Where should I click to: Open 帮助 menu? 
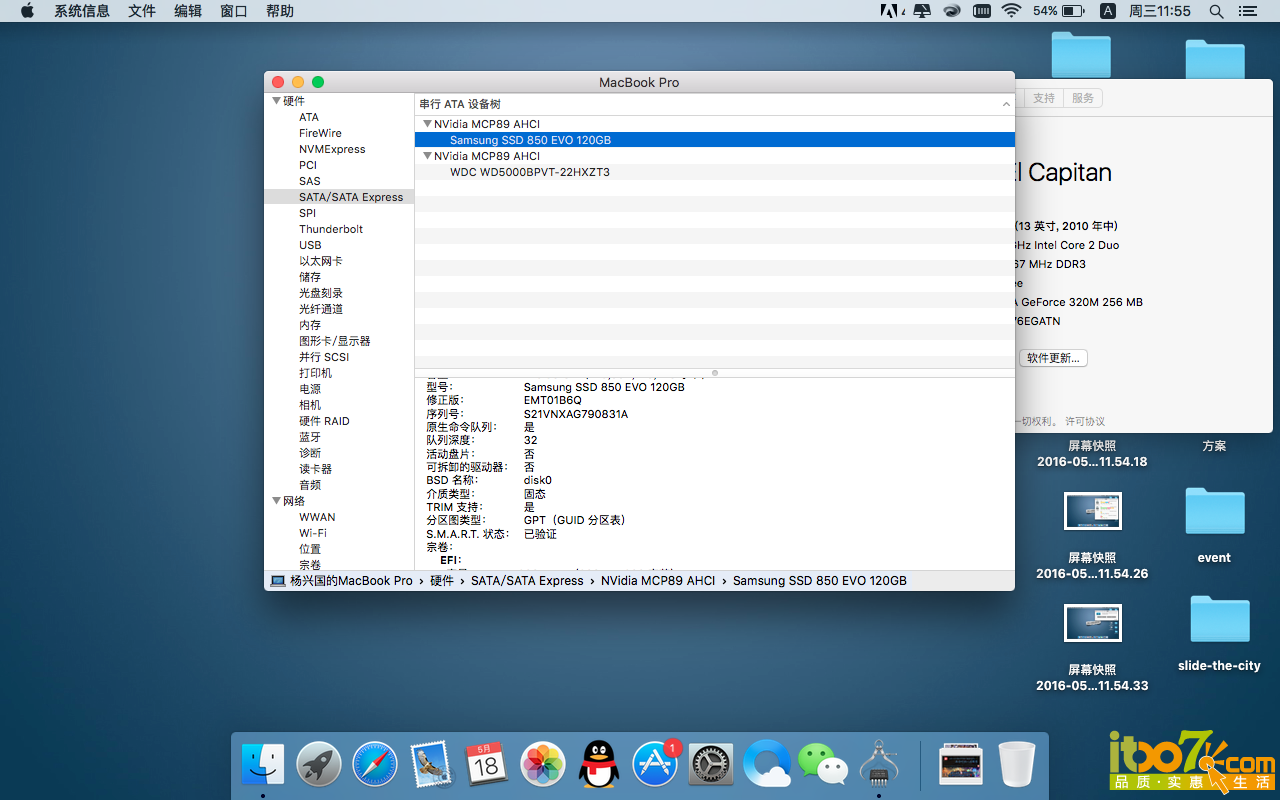tap(280, 11)
